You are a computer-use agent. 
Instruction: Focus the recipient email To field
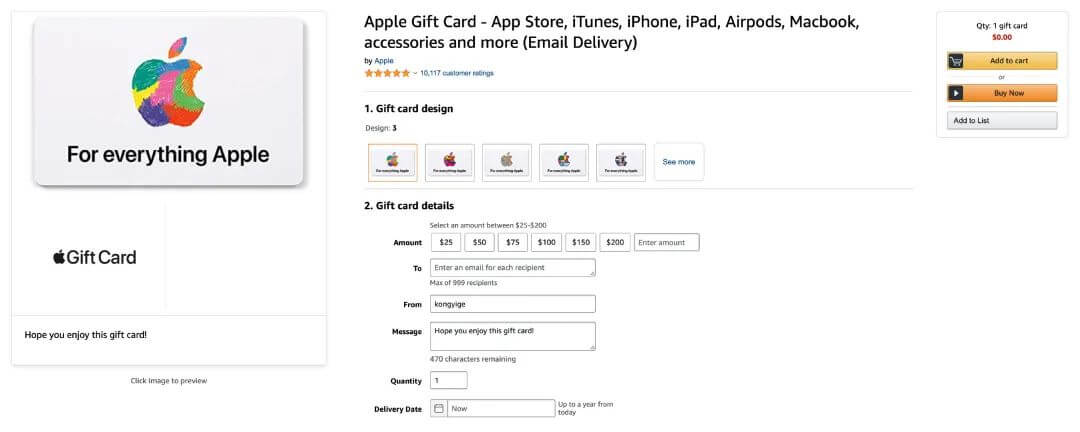point(512,268)
